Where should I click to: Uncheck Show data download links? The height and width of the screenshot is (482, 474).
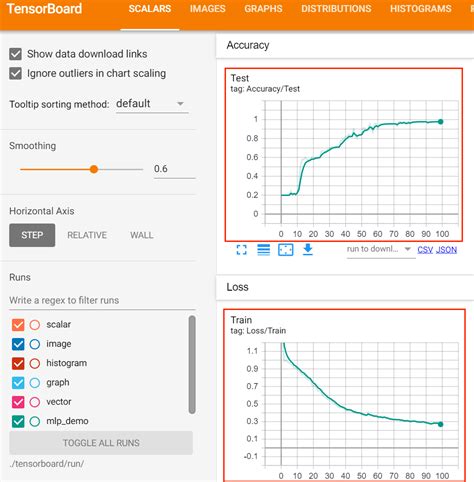point(16,54)
